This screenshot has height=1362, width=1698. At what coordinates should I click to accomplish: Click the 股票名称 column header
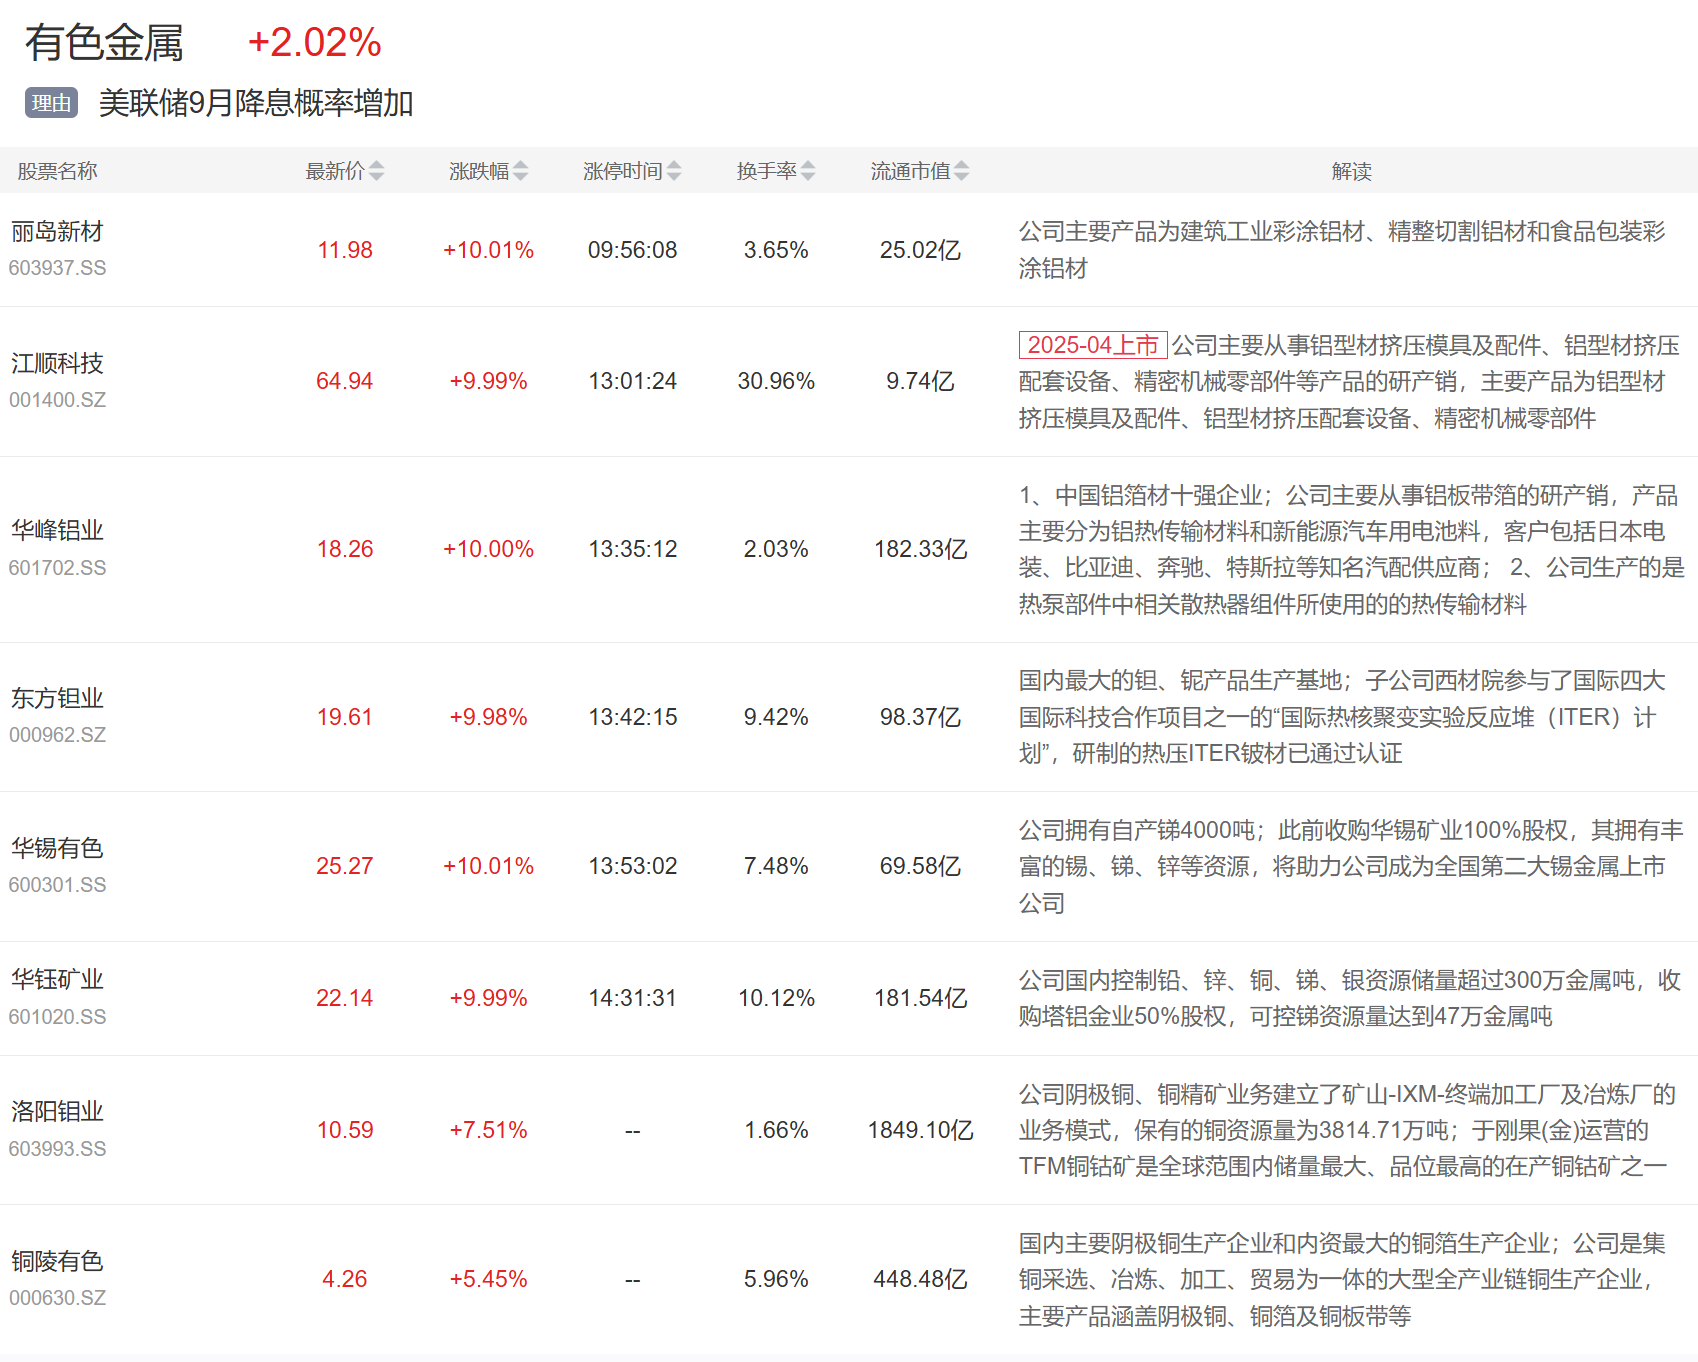pos(57,171)
